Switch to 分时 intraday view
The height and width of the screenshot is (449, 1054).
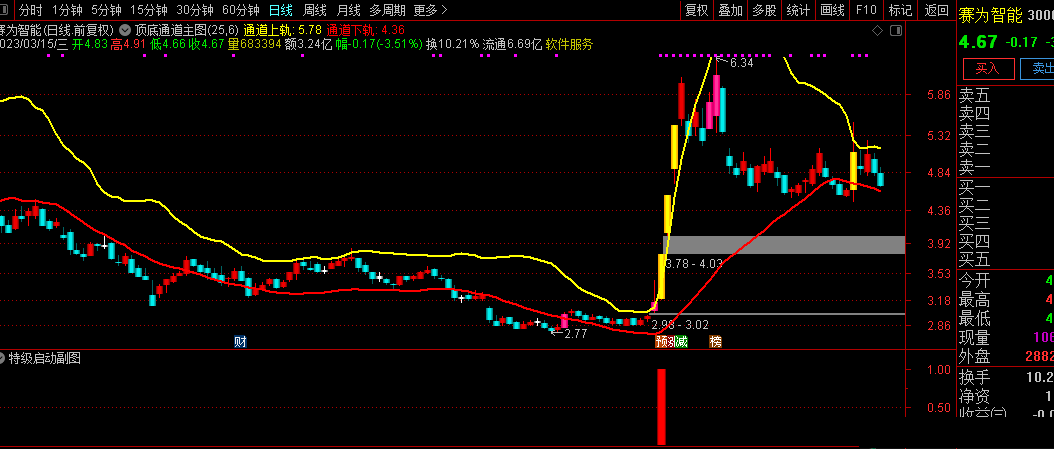point(30,10)
